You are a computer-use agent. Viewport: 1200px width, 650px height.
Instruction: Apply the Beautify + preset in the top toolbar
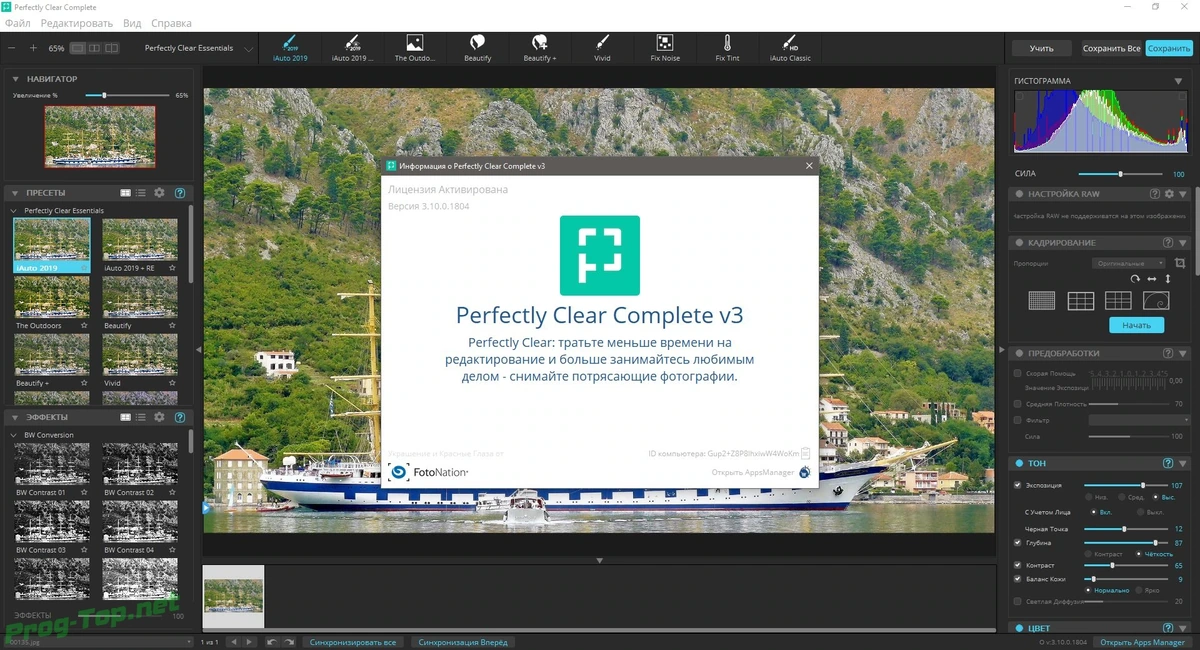540,47
